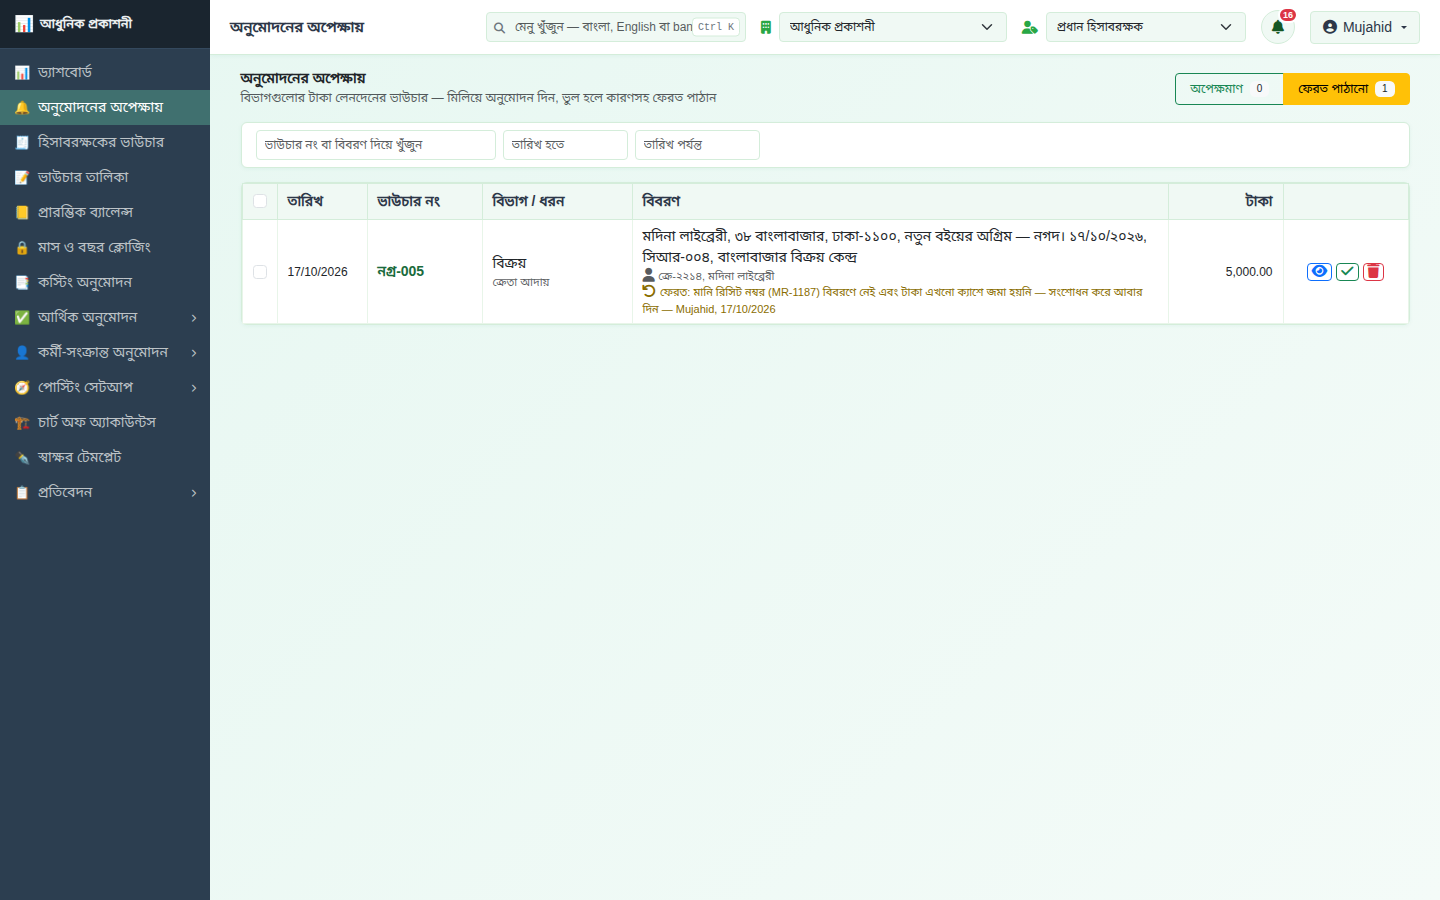
Task: Open কস্টিং অনুমোদন in the sidebar
Action: click(105, 282)
